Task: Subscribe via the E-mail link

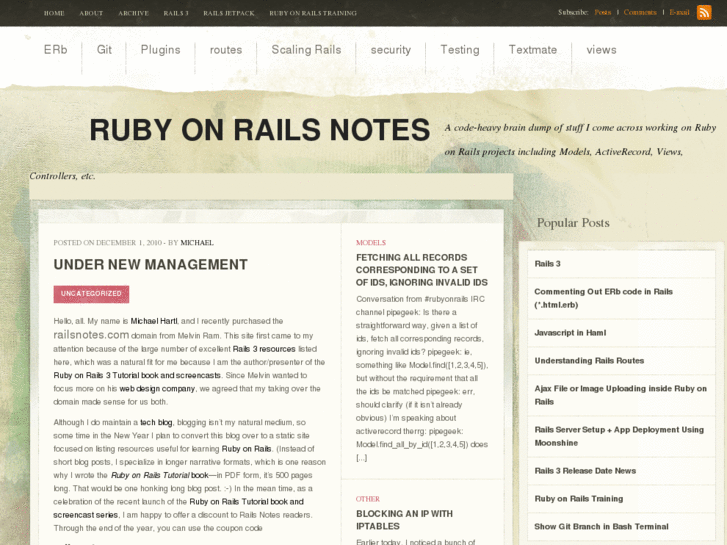Action: (679, 13)
